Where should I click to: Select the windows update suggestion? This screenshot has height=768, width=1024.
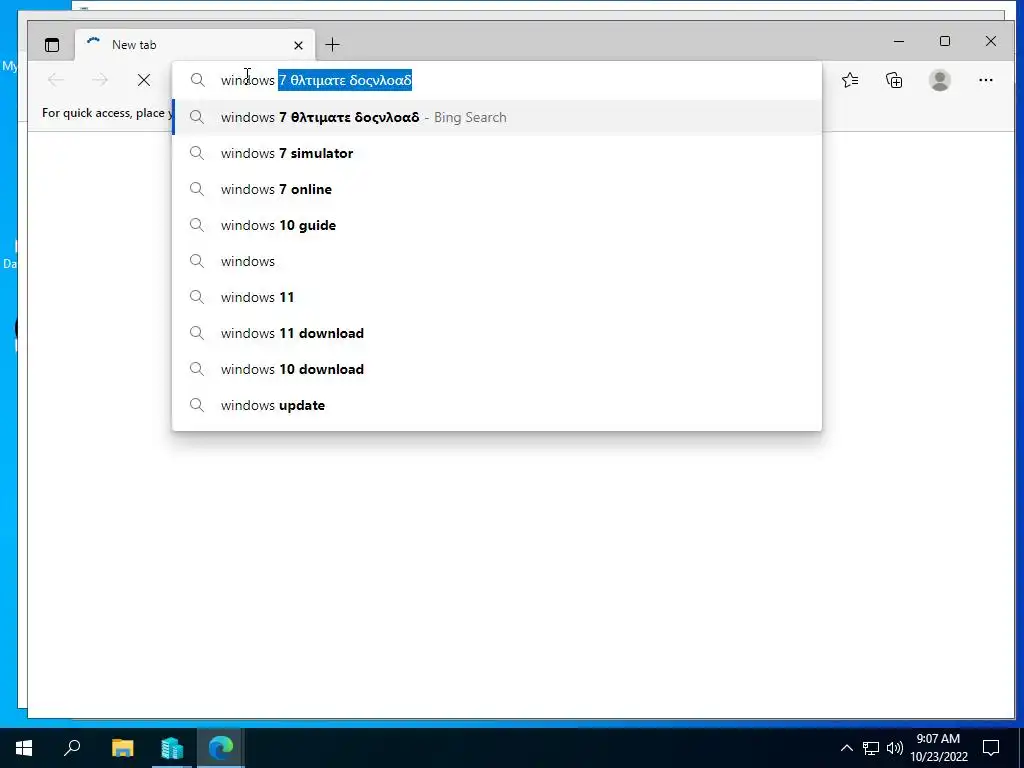coord(497,405)
